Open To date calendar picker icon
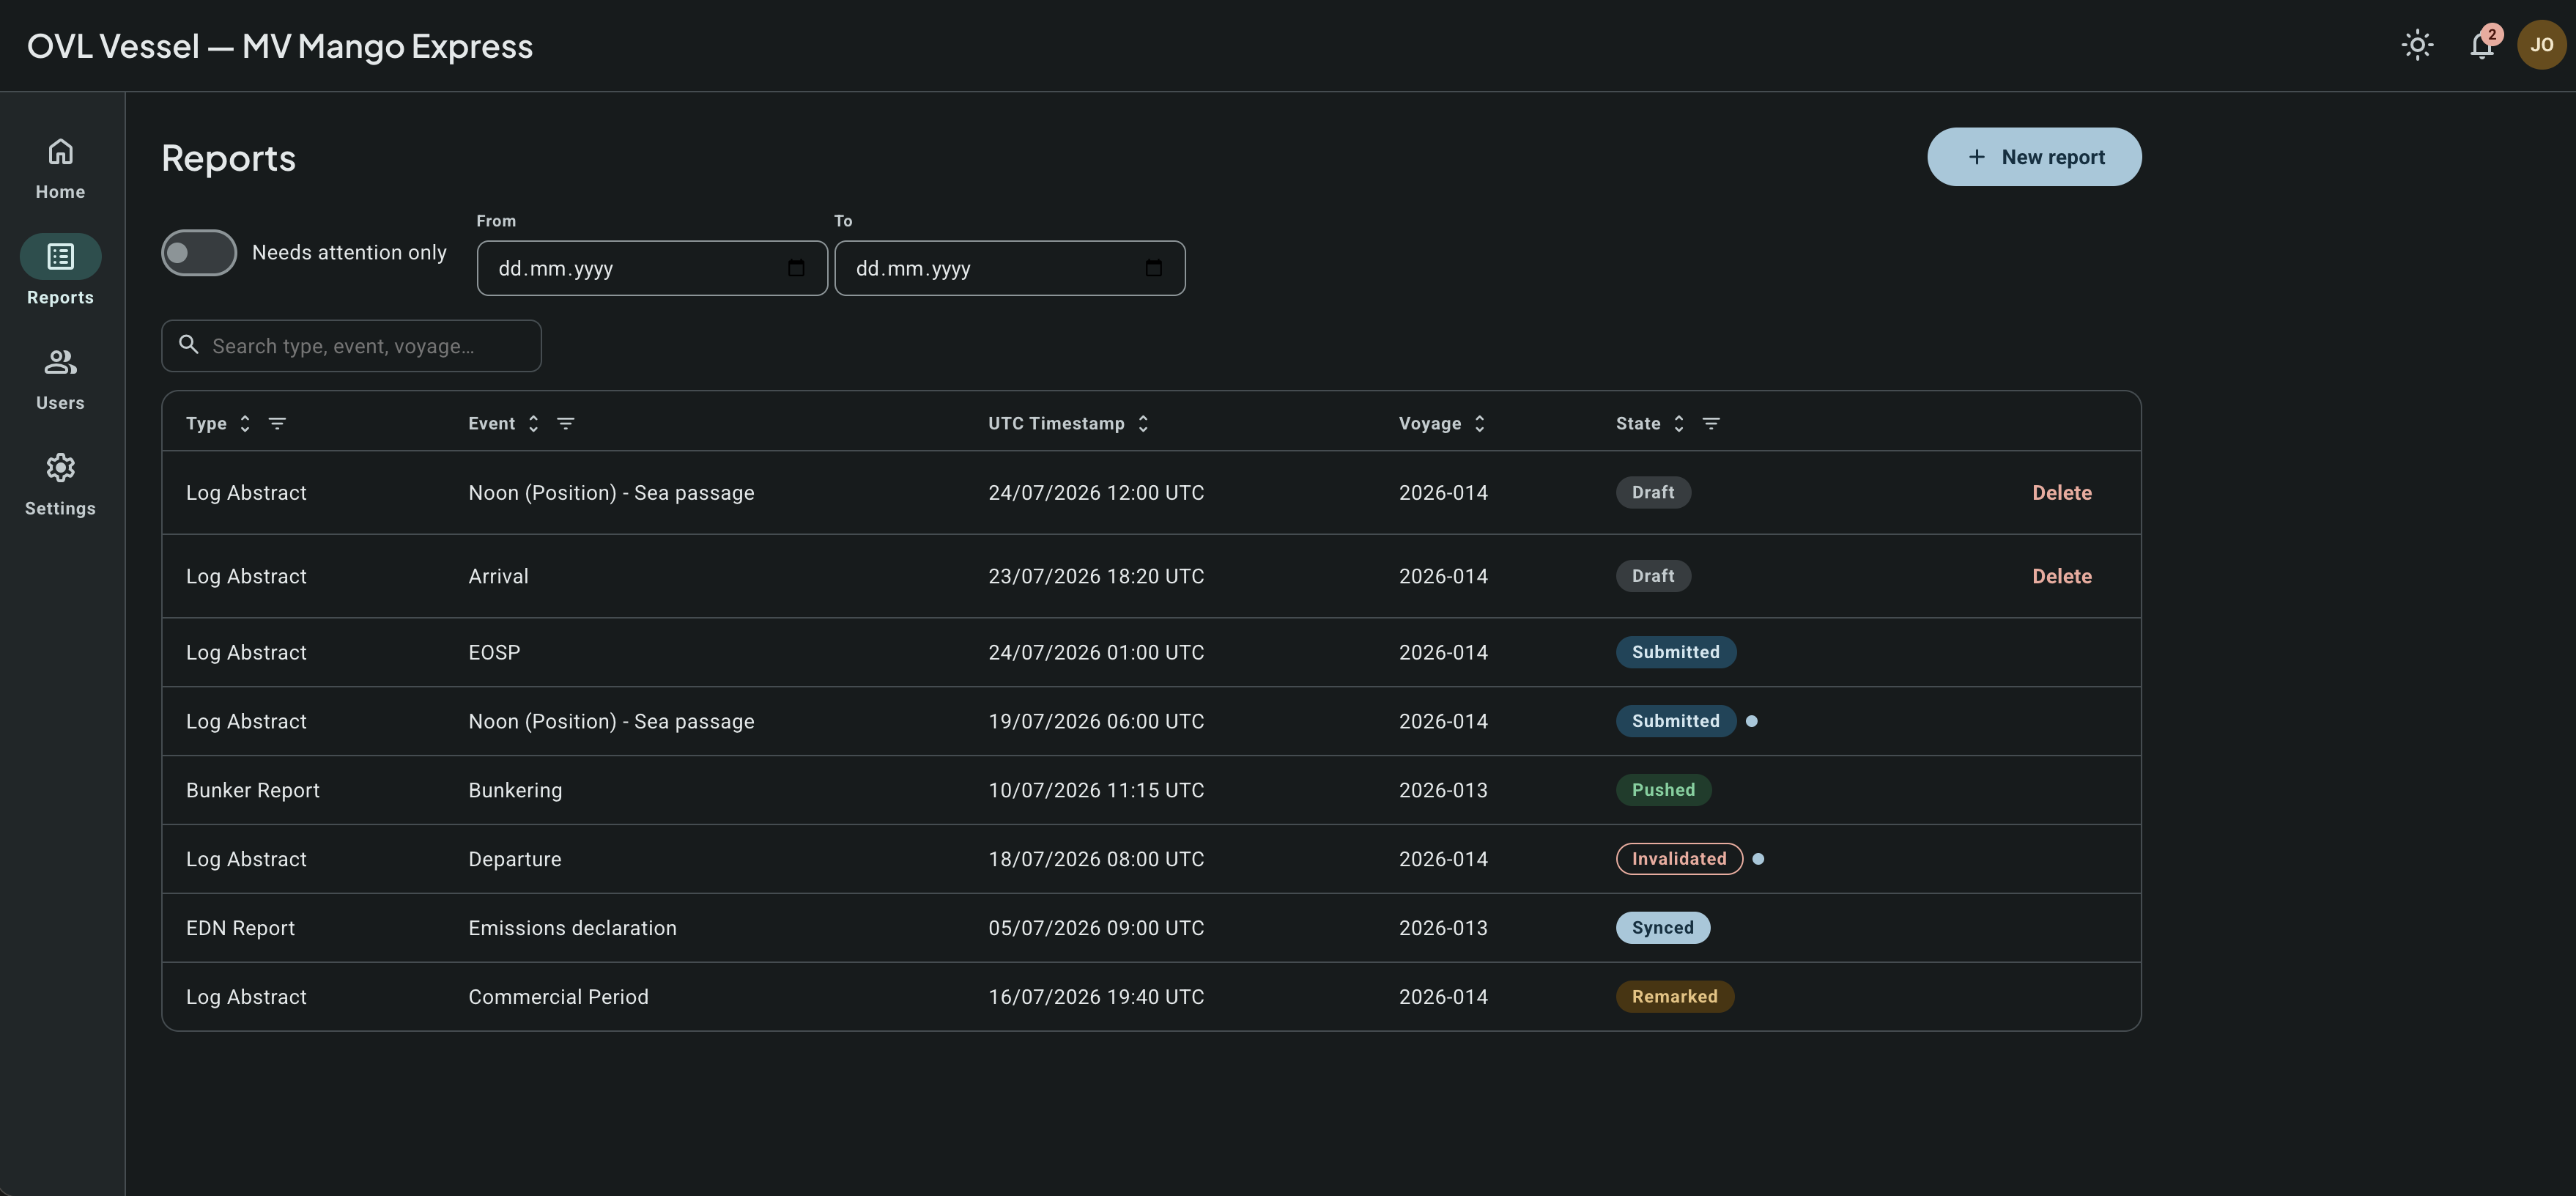Image resolution: width=2576 pixels, height=1196 pixels. pos(1153,268)
